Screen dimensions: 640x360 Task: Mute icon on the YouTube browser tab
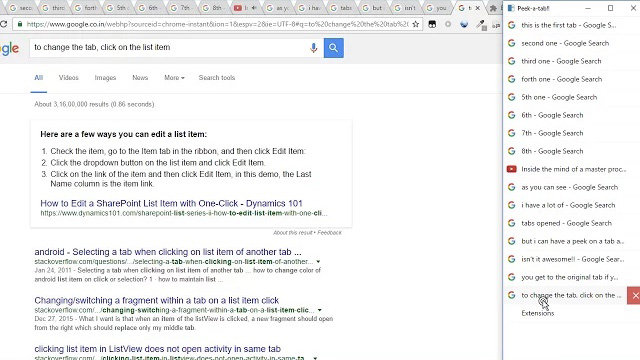click(254, 8)
